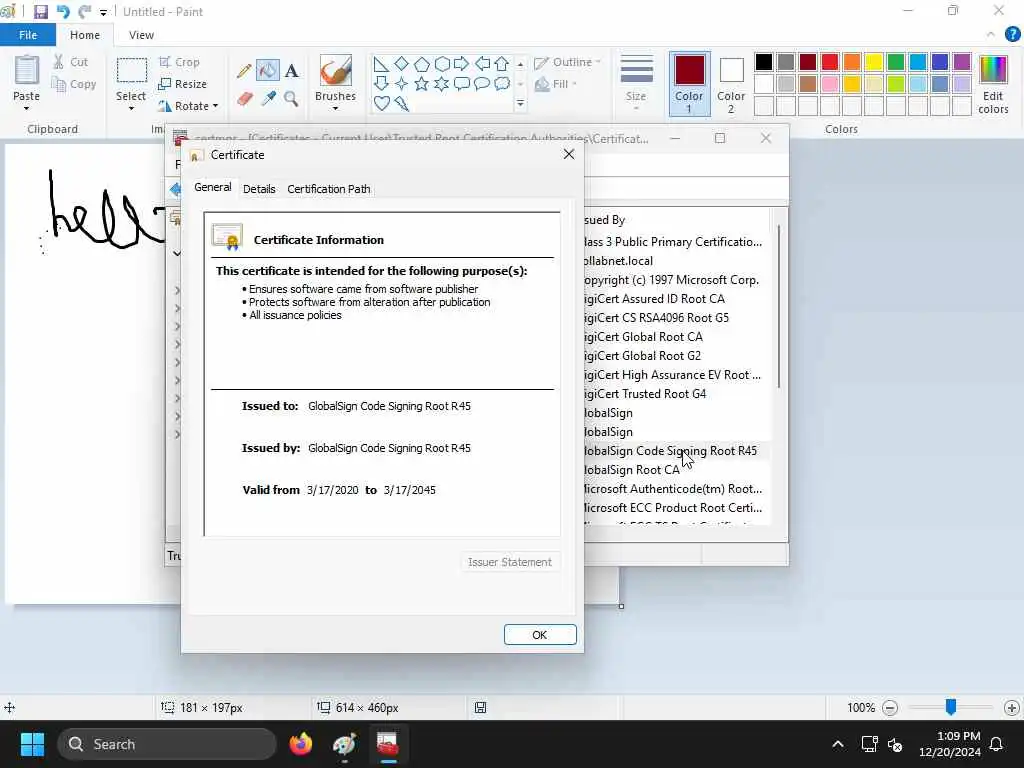1024x768 pixels.
Task: Click OK in the Certificate dialog
Action: click(x=540, y=635)
